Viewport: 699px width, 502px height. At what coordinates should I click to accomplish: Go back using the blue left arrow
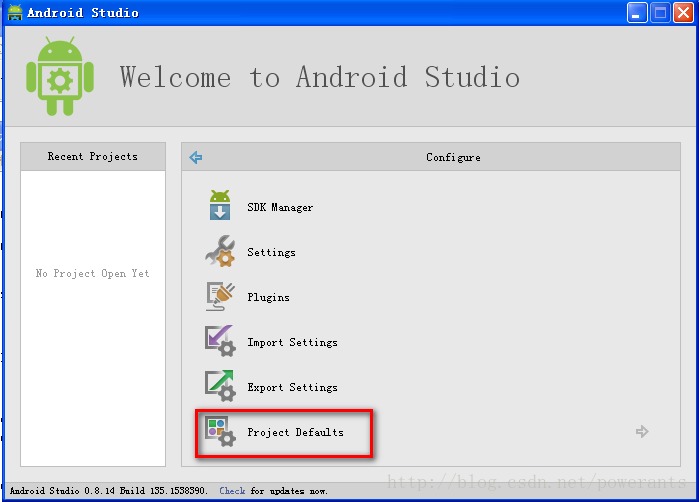point(196,157)
